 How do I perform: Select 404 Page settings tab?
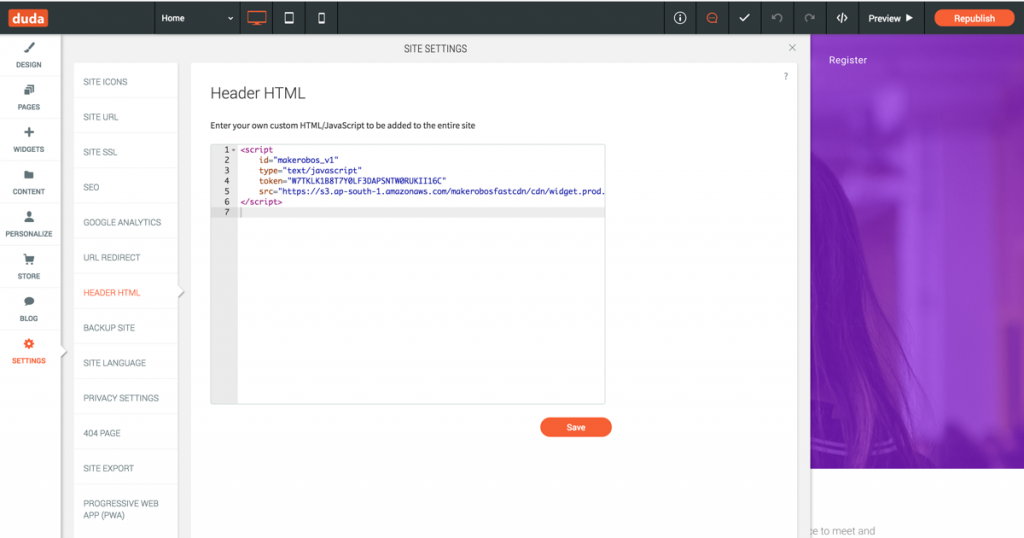pyautogui.click(x=125, y=434)
